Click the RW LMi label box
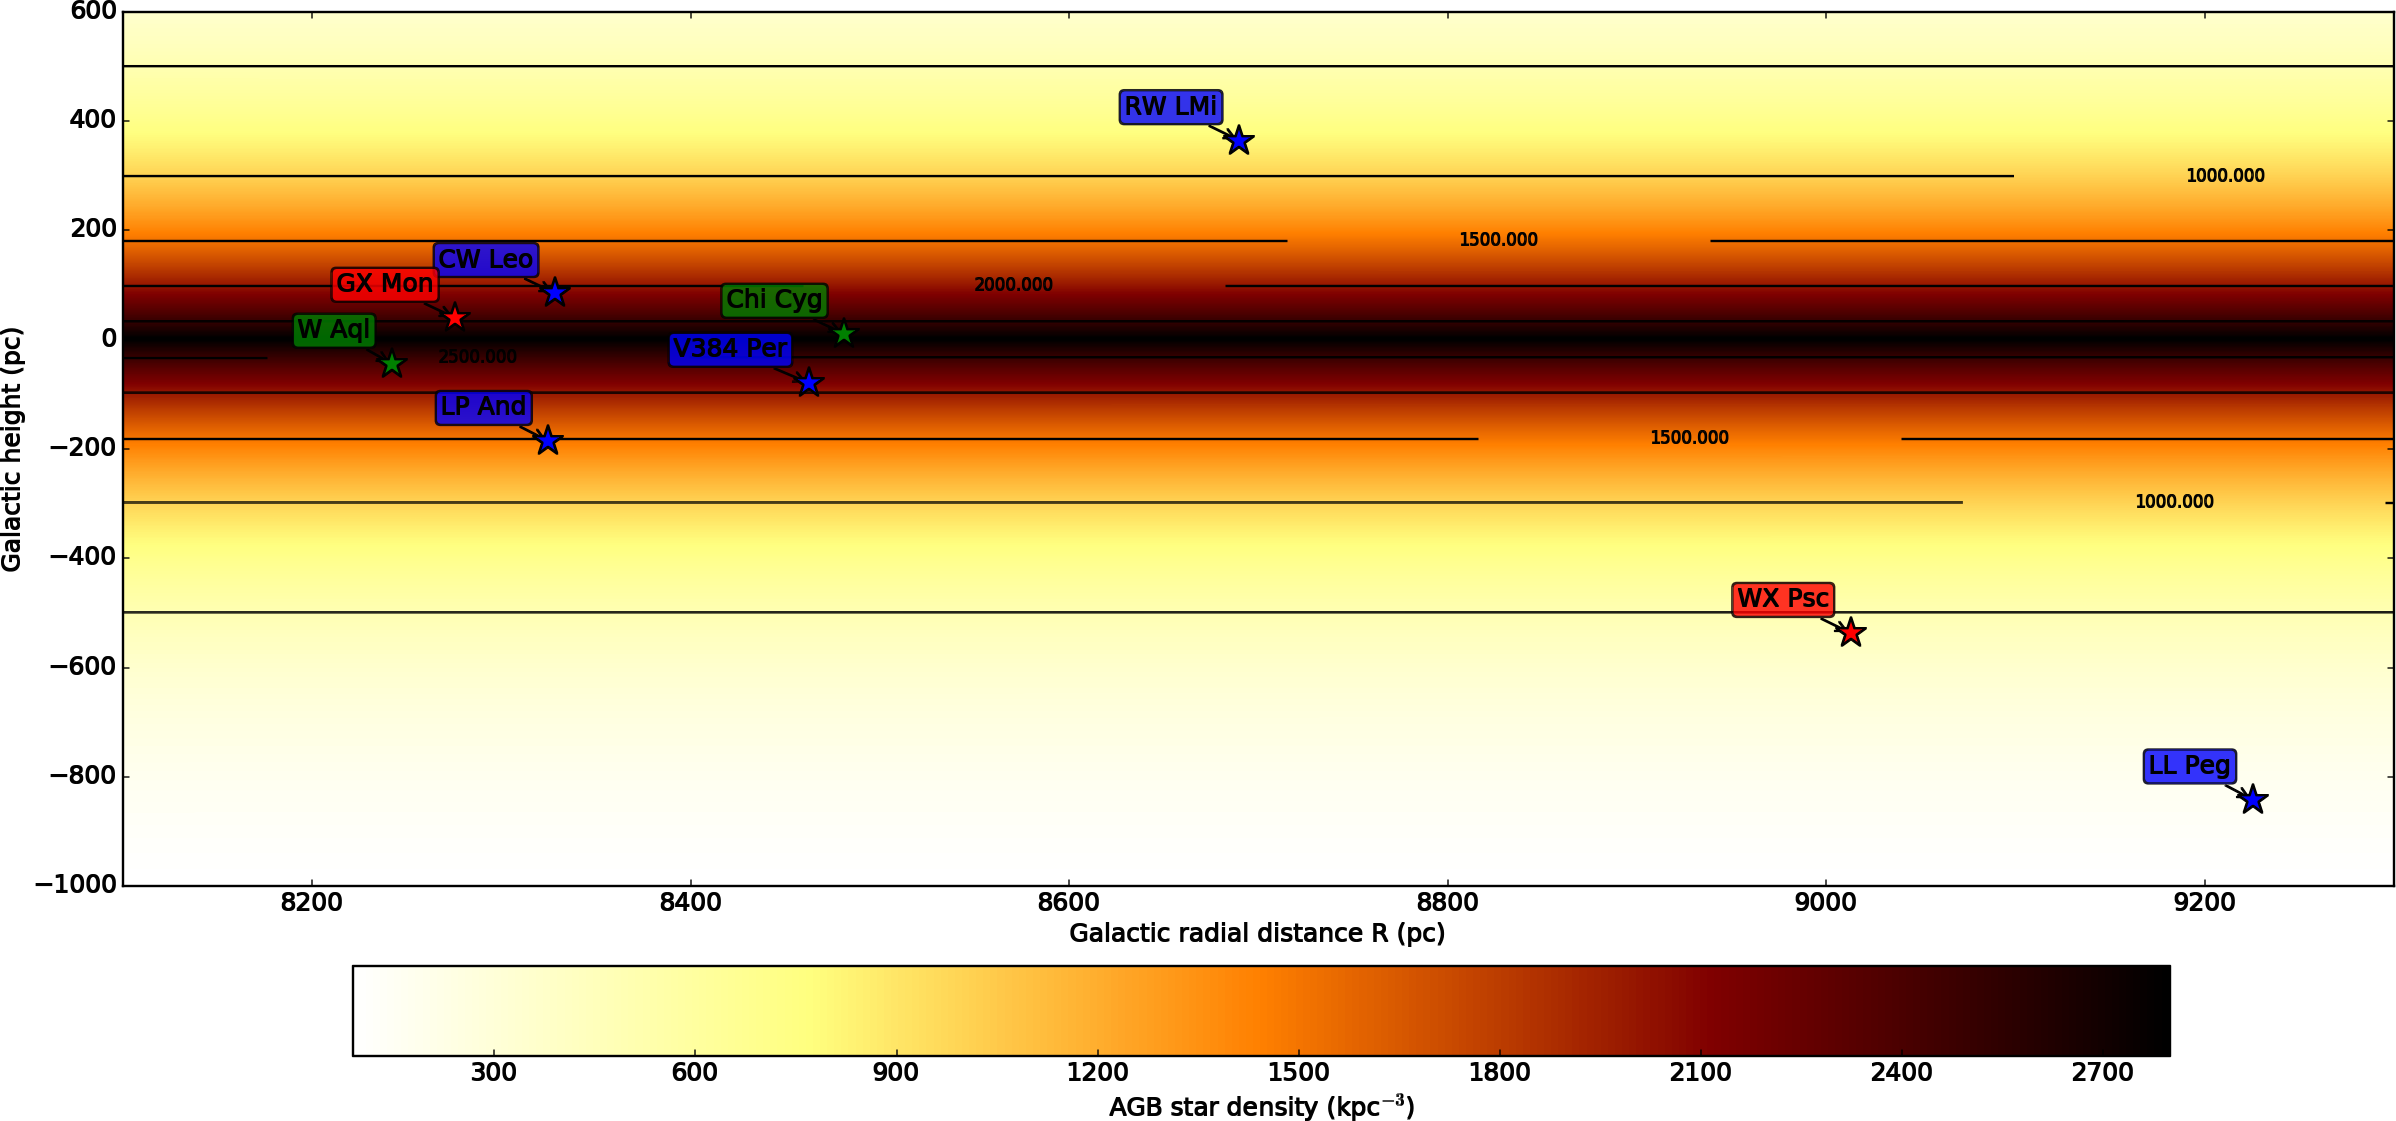This screenshot has width=2396, height=1121. pyautogui.click(x=1170, y=106)
